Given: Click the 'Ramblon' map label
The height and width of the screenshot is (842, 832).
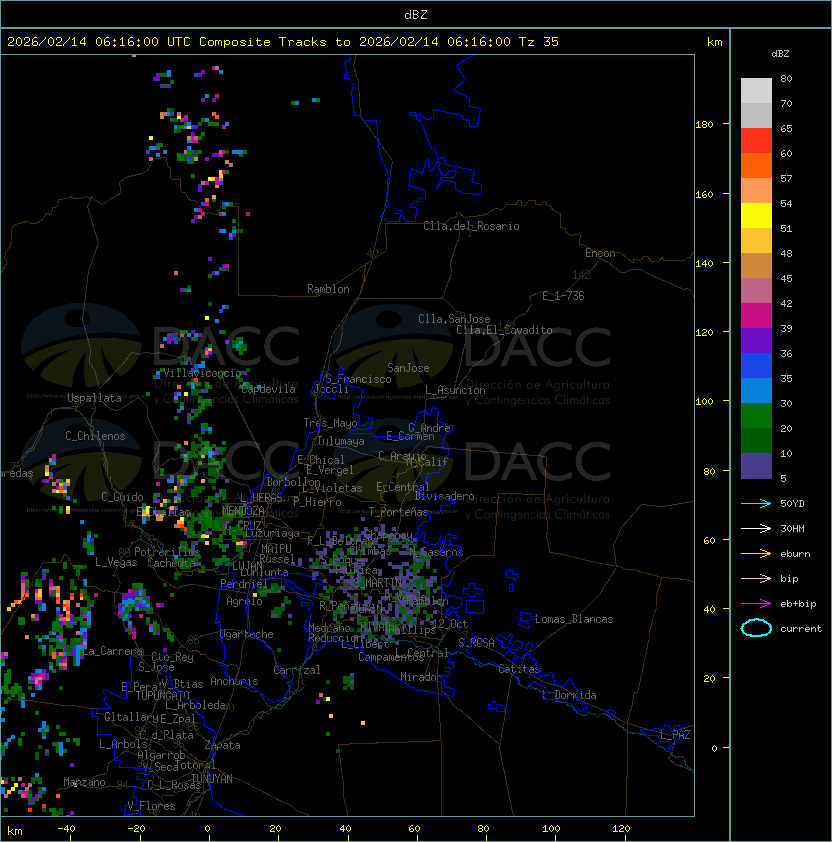Looking at the screenshot, I should (x=328, y=289).
